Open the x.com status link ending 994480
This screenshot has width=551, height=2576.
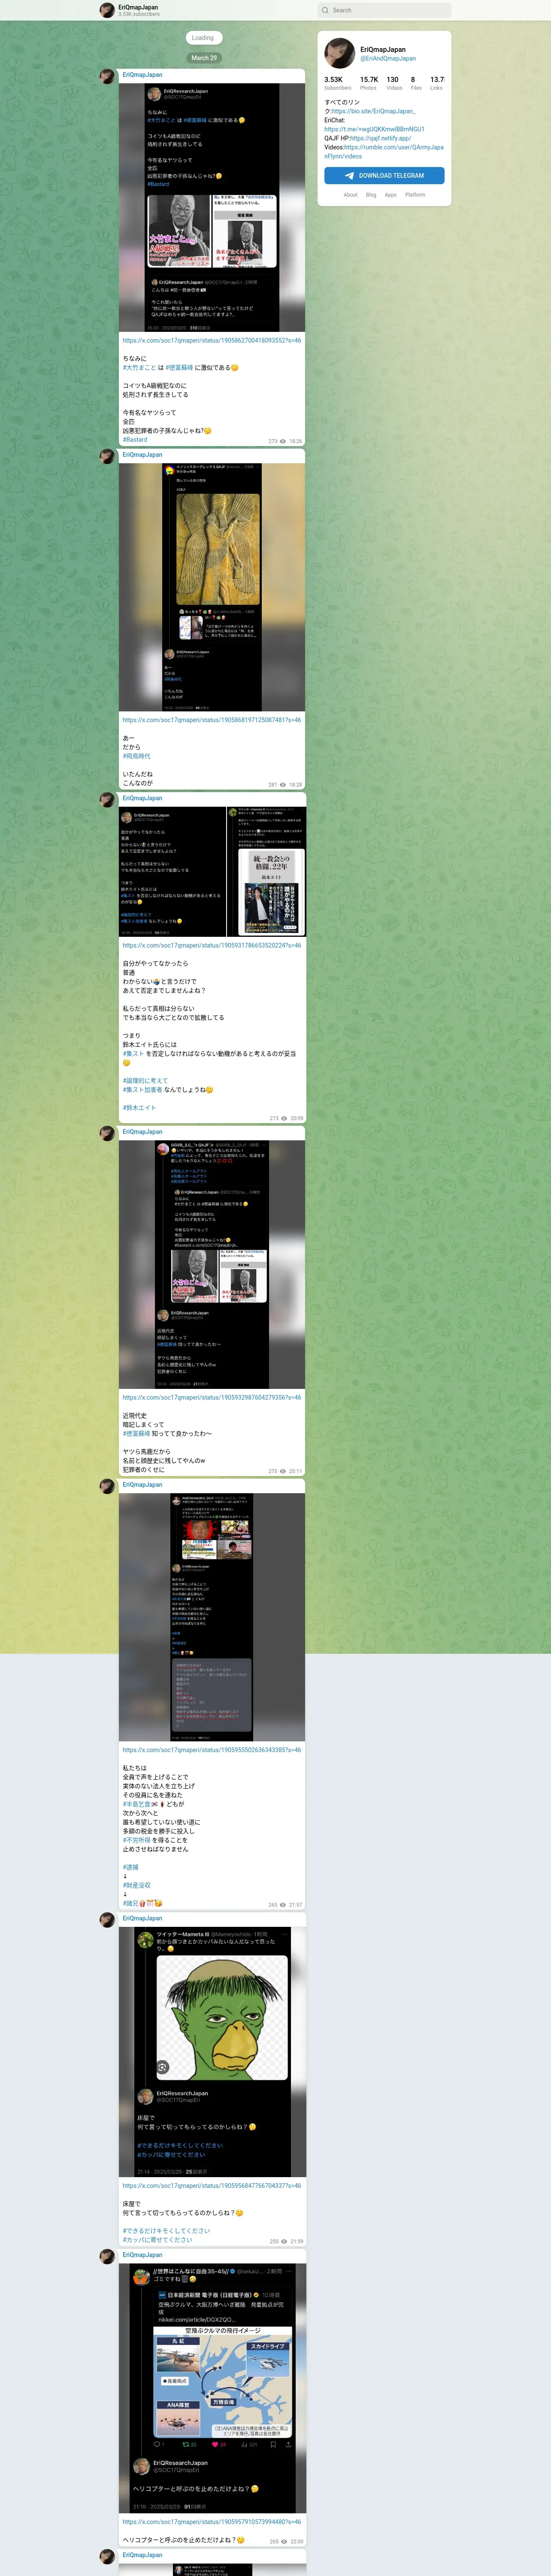[212, 2522]
